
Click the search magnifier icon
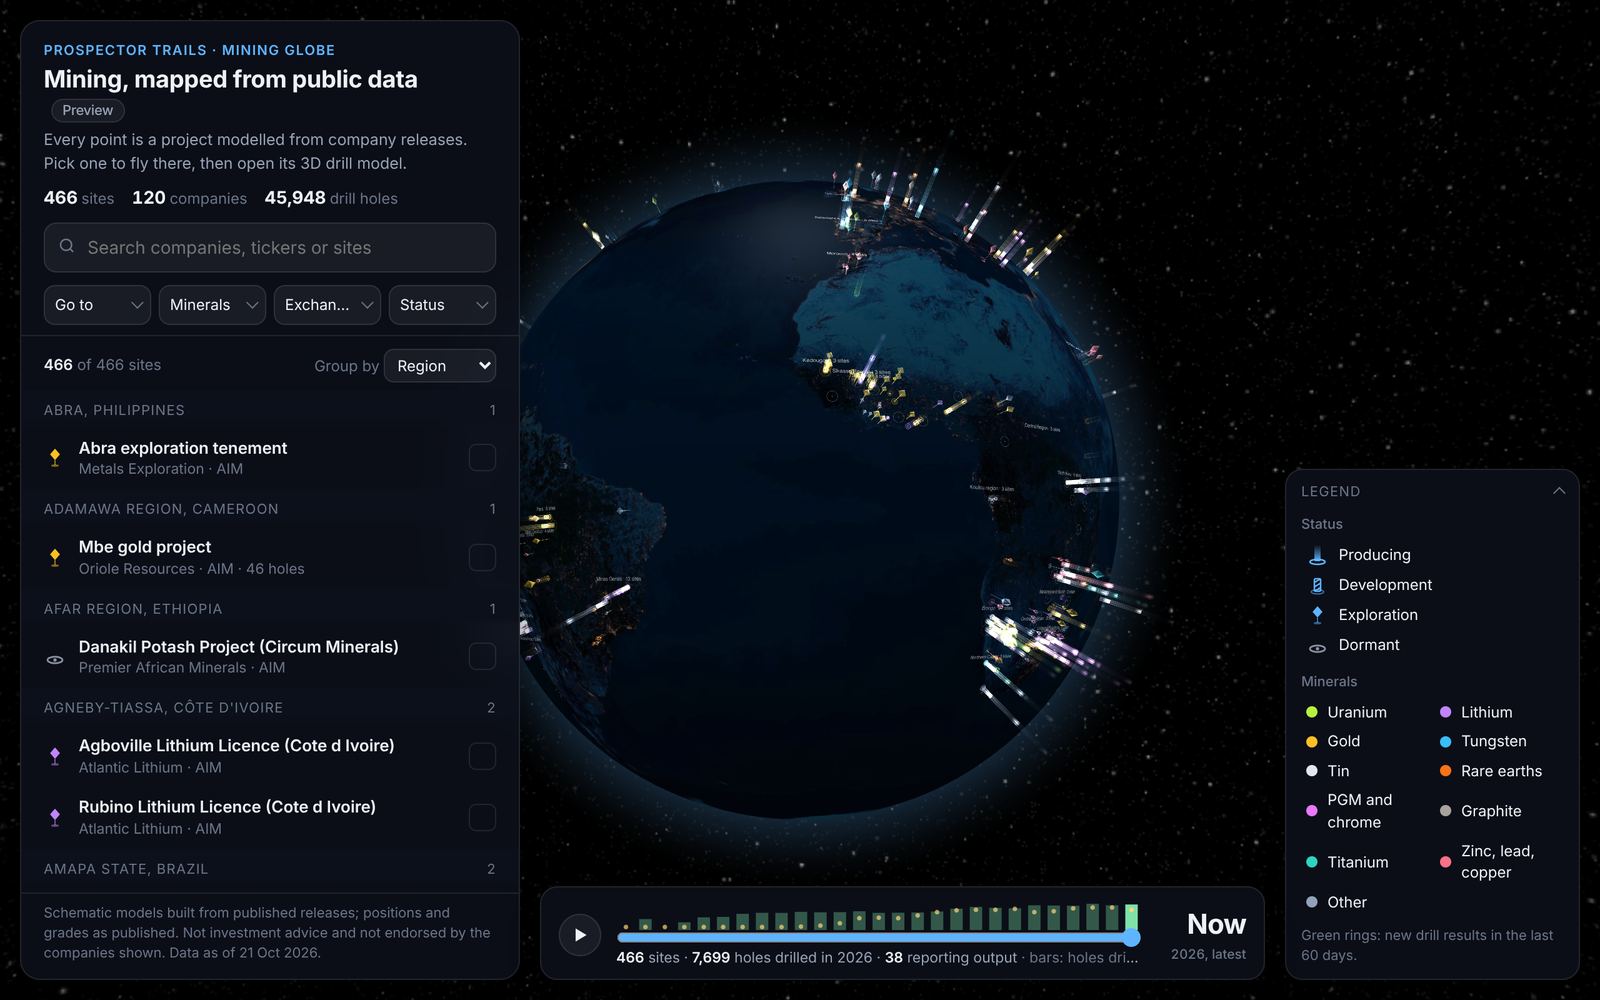(67, 246)
